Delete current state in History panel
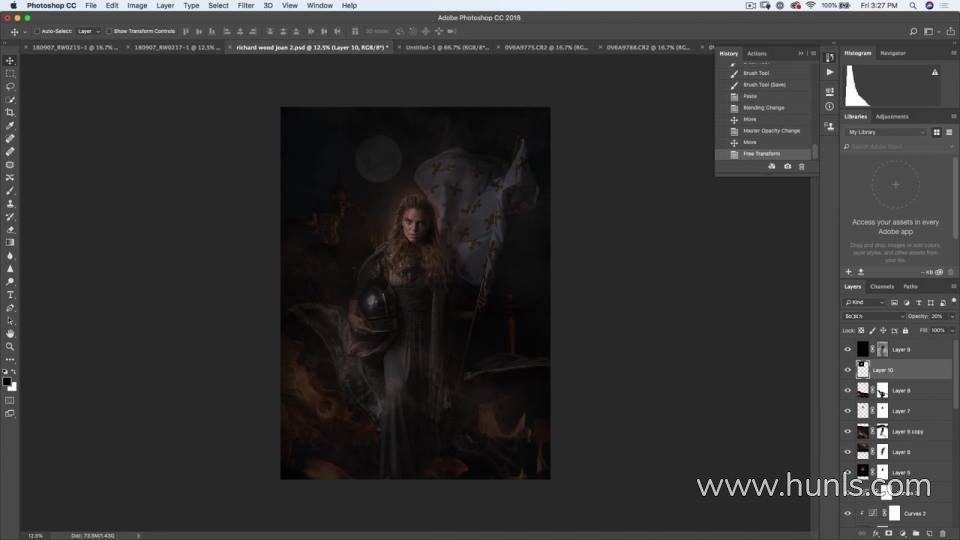 pos(801,167)
